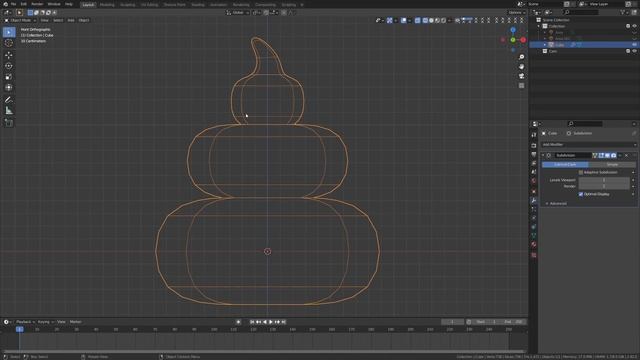Viewport: 640px width, 360px height.
Task: Hide Collection using its eye icon
Action: (x=634, y=26)
